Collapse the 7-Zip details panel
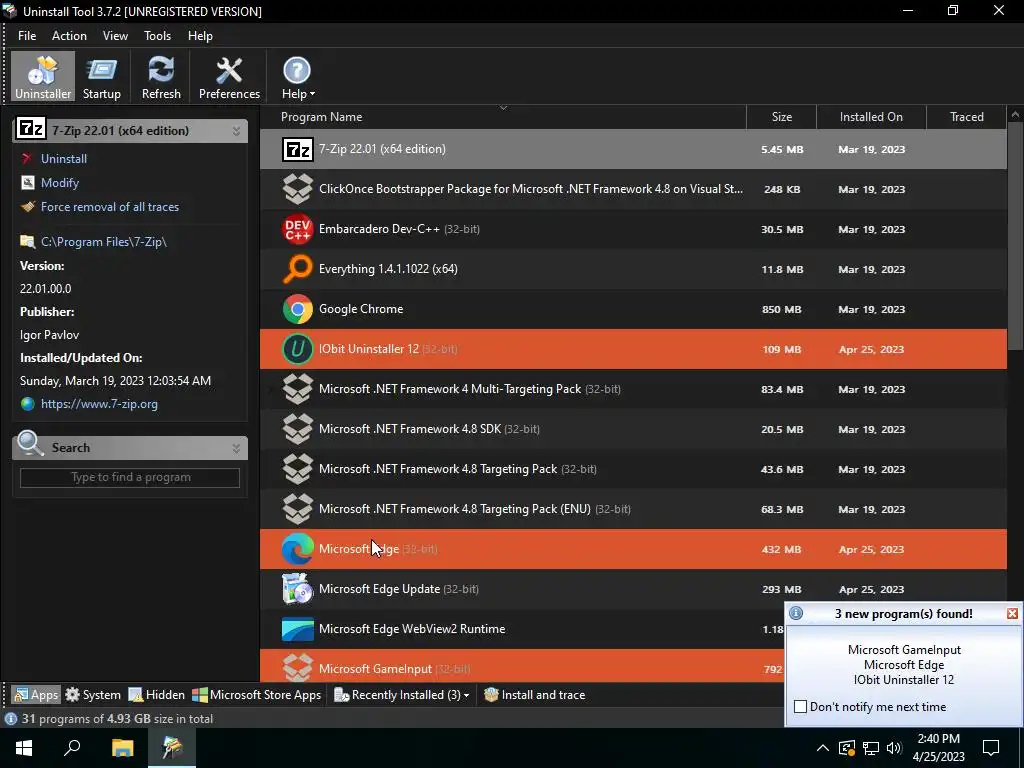 (236, 131)
